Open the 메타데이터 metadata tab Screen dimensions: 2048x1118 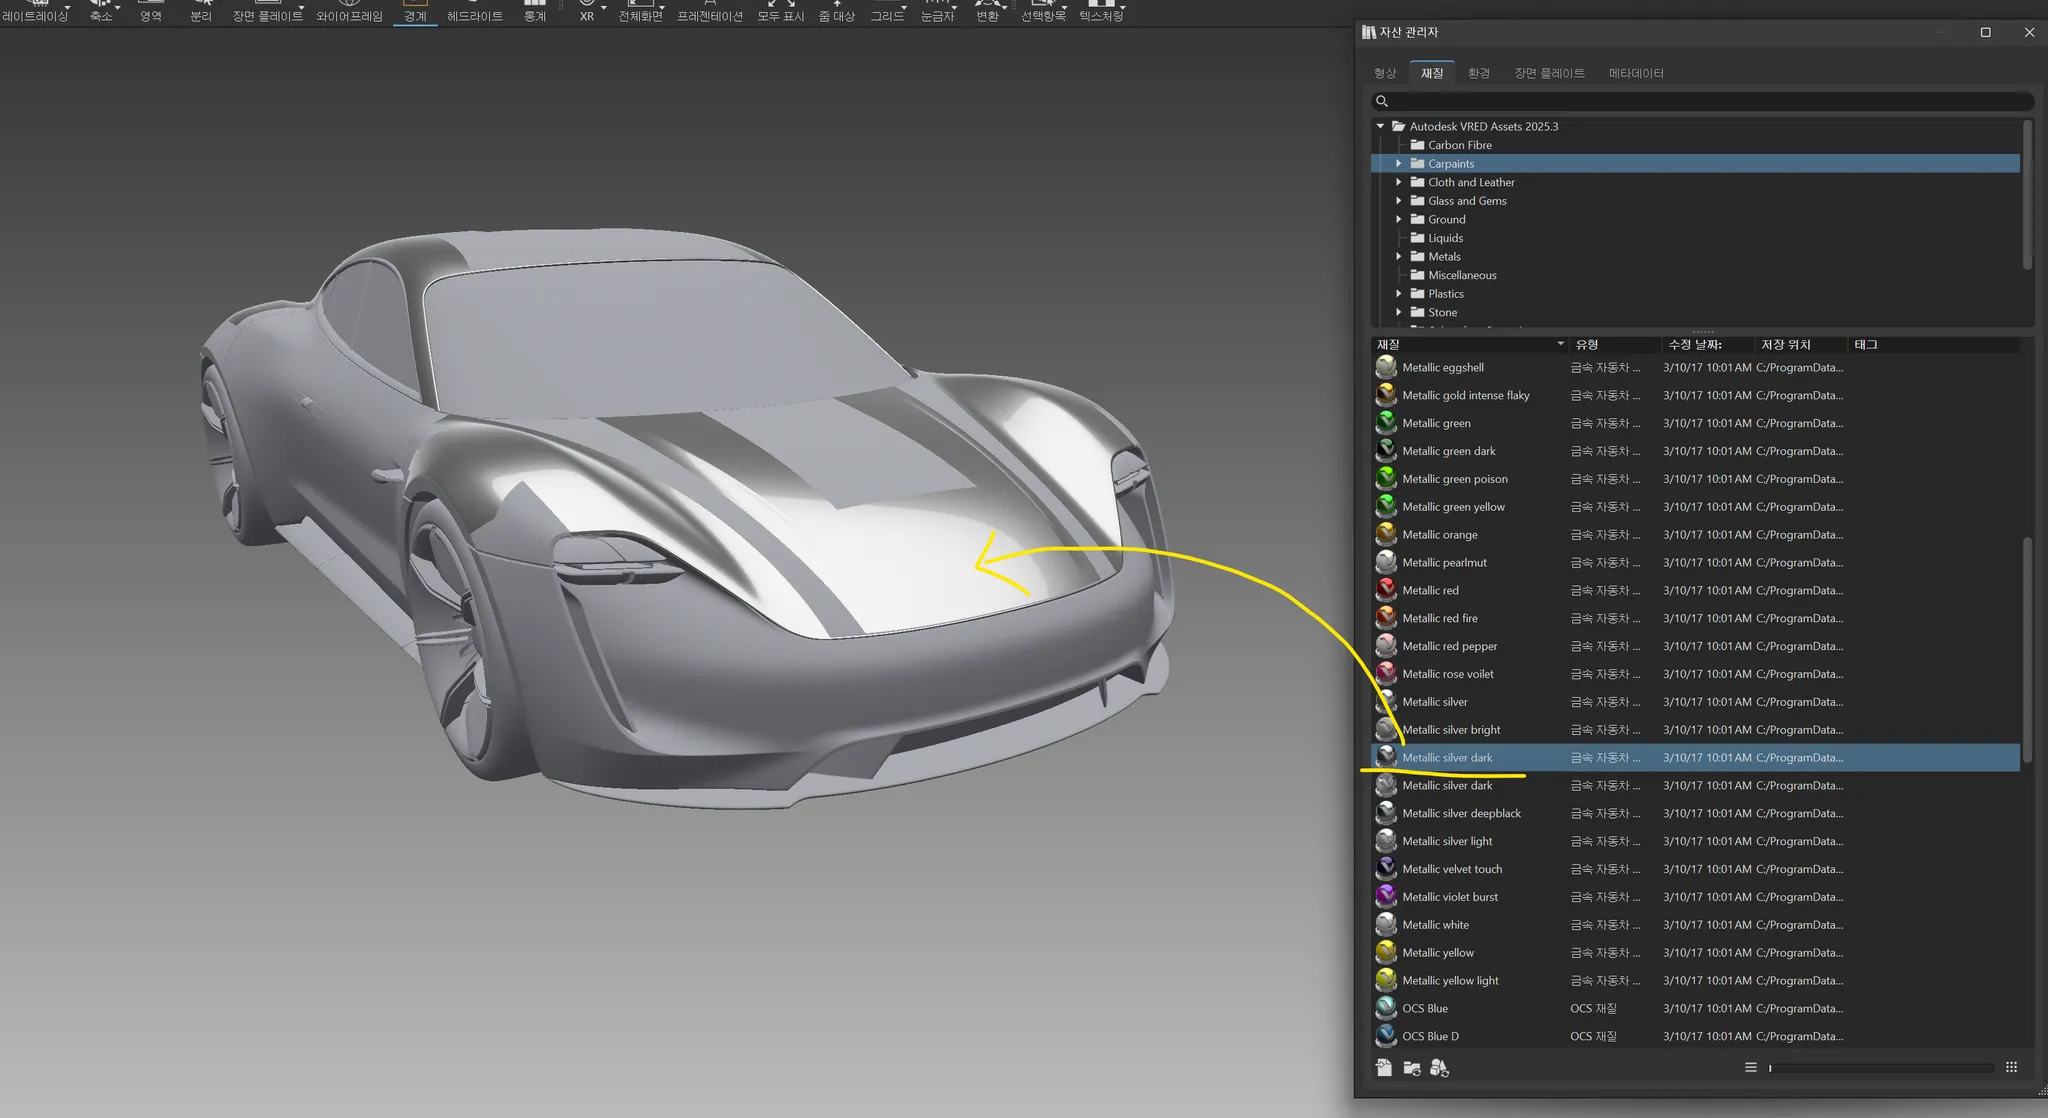[x=1635, y=73]
